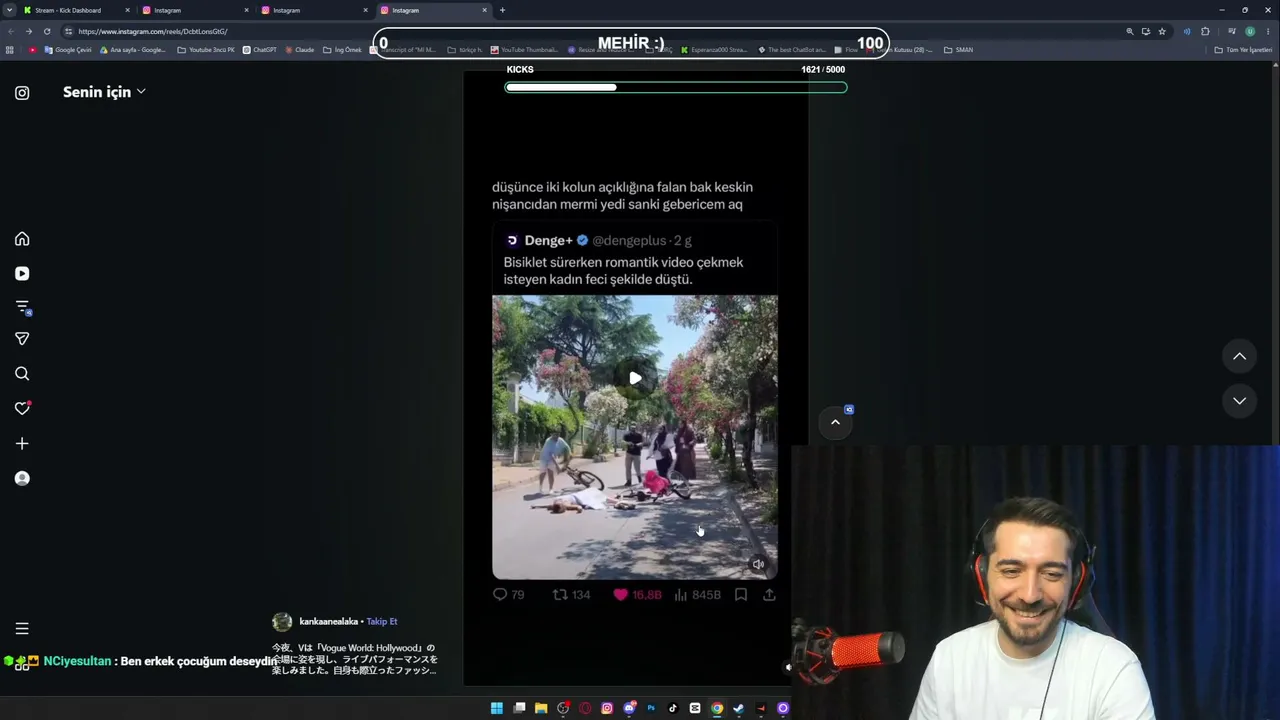Click the round up-arrow button beside reel
The image size is (1280, 720).
[x=835, y=422]
